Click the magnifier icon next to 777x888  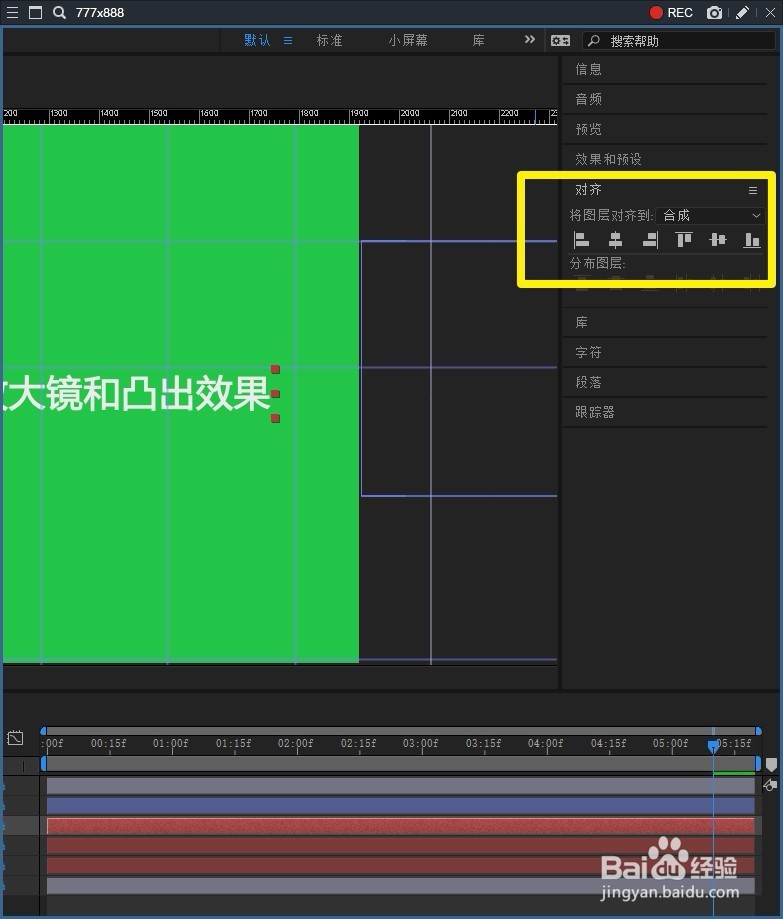tap(59, 12)
